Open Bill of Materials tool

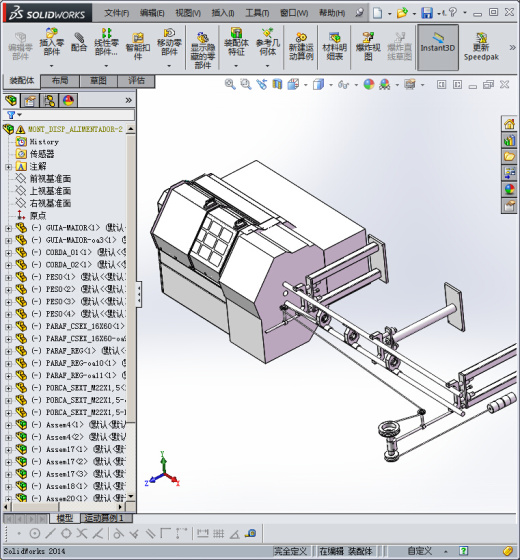(335, 46)
